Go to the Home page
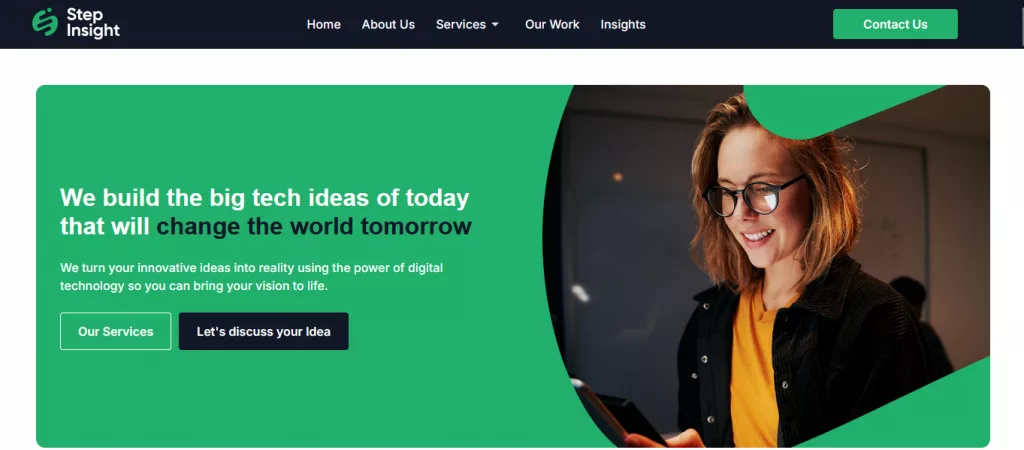Screen dimensions: 1024x450 pyautogui.click(x=323, y=24)
